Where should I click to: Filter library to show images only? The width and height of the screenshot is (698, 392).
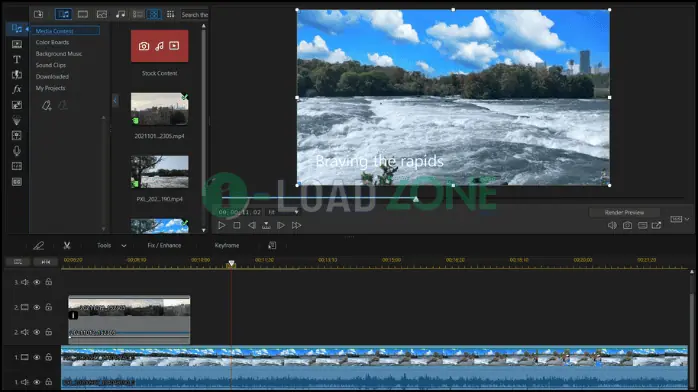tap(102, 14)
